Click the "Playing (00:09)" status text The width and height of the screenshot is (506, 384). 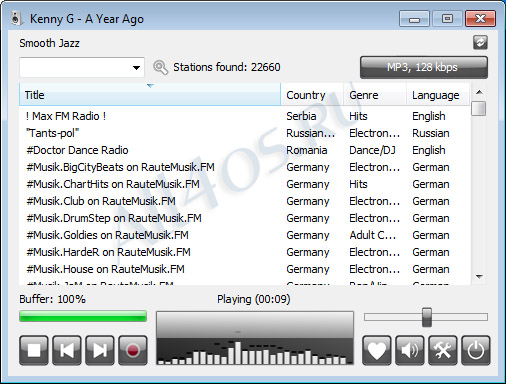coord(254,299)
